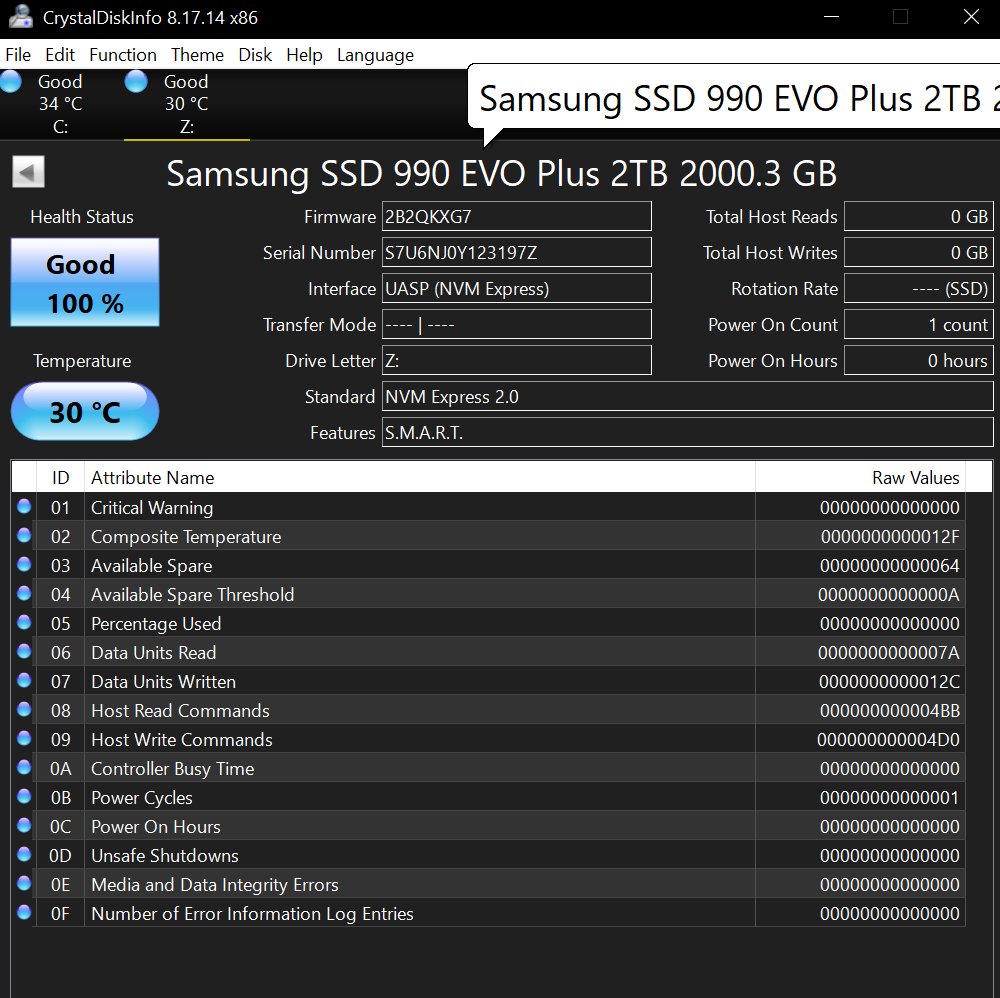Image resolution: width=1000 pixels, height=998 pixels.
Task: Click raw value 000000000004D0
Action: click(888, 740)
